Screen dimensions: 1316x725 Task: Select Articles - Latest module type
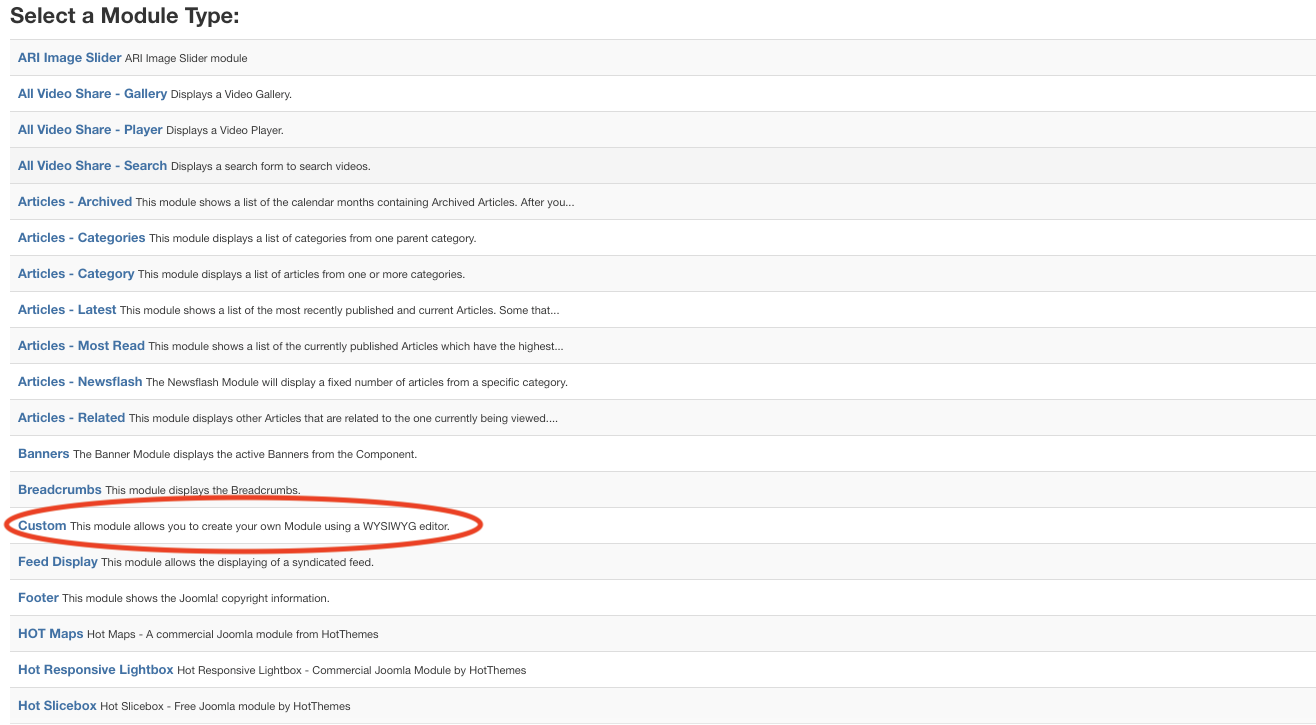point(67,310)
